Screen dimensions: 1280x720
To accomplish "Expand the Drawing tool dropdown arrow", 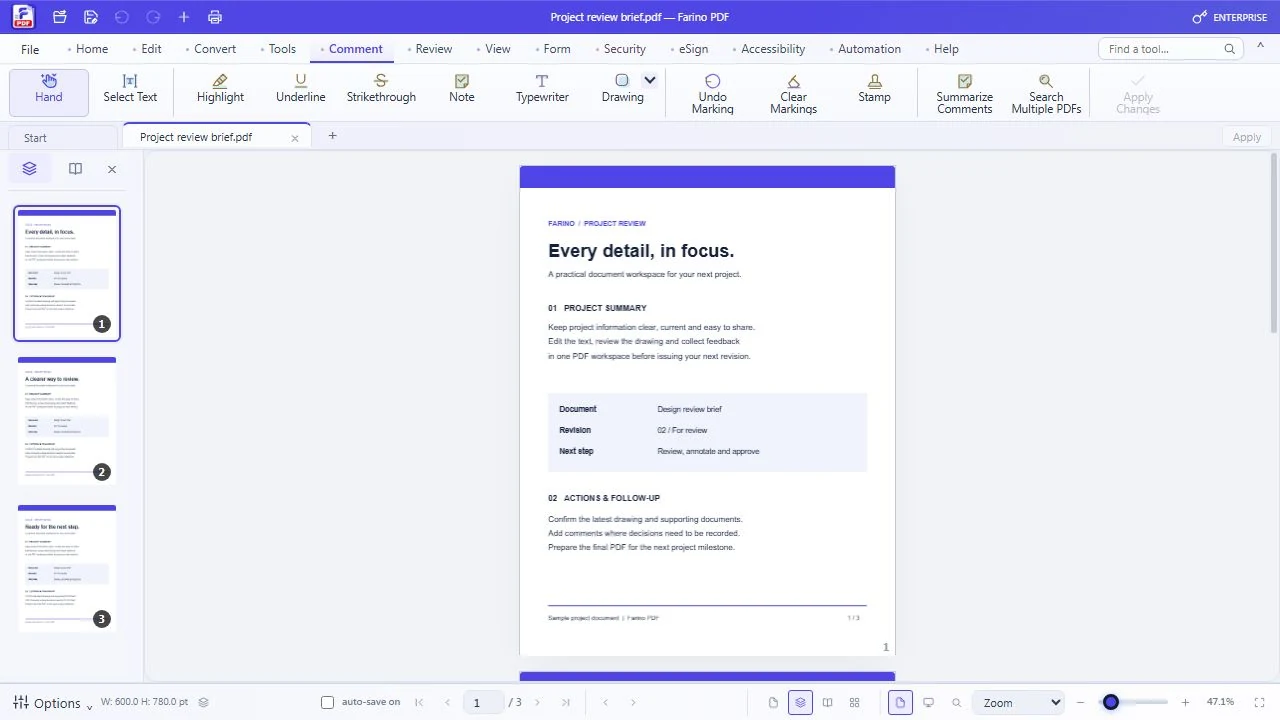I will pyautogui.click(x=650, y=80).
